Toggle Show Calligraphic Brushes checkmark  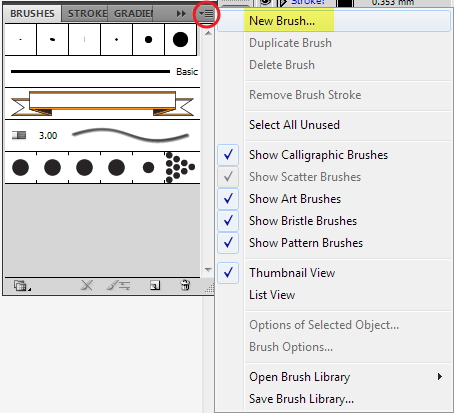pos(228,155)
